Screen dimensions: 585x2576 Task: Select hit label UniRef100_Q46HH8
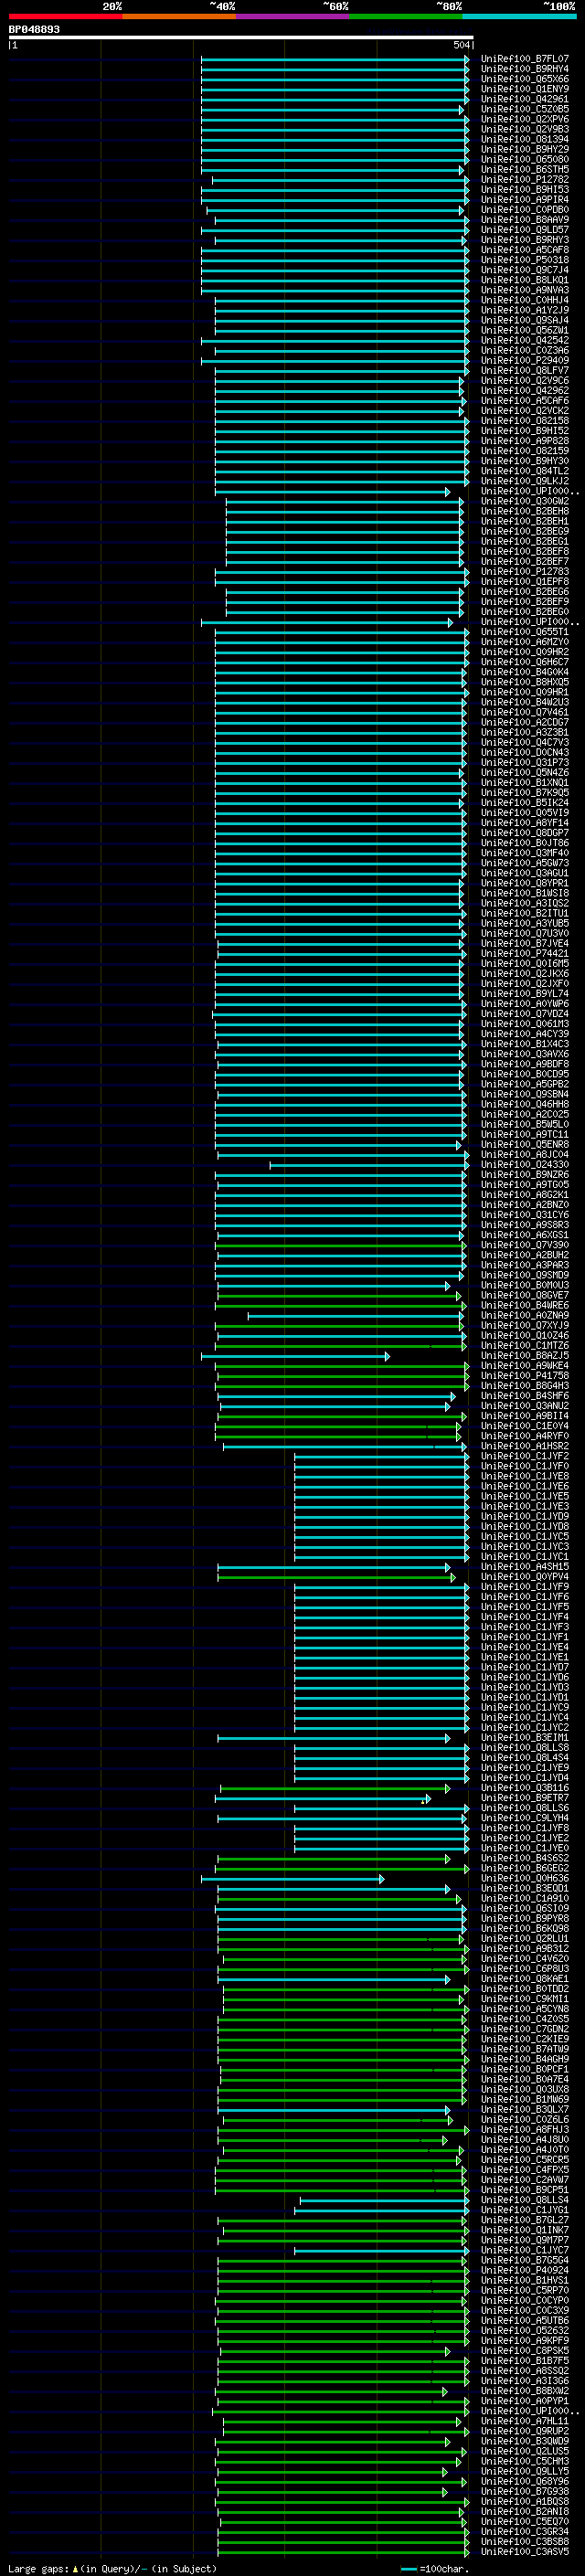524,1104
